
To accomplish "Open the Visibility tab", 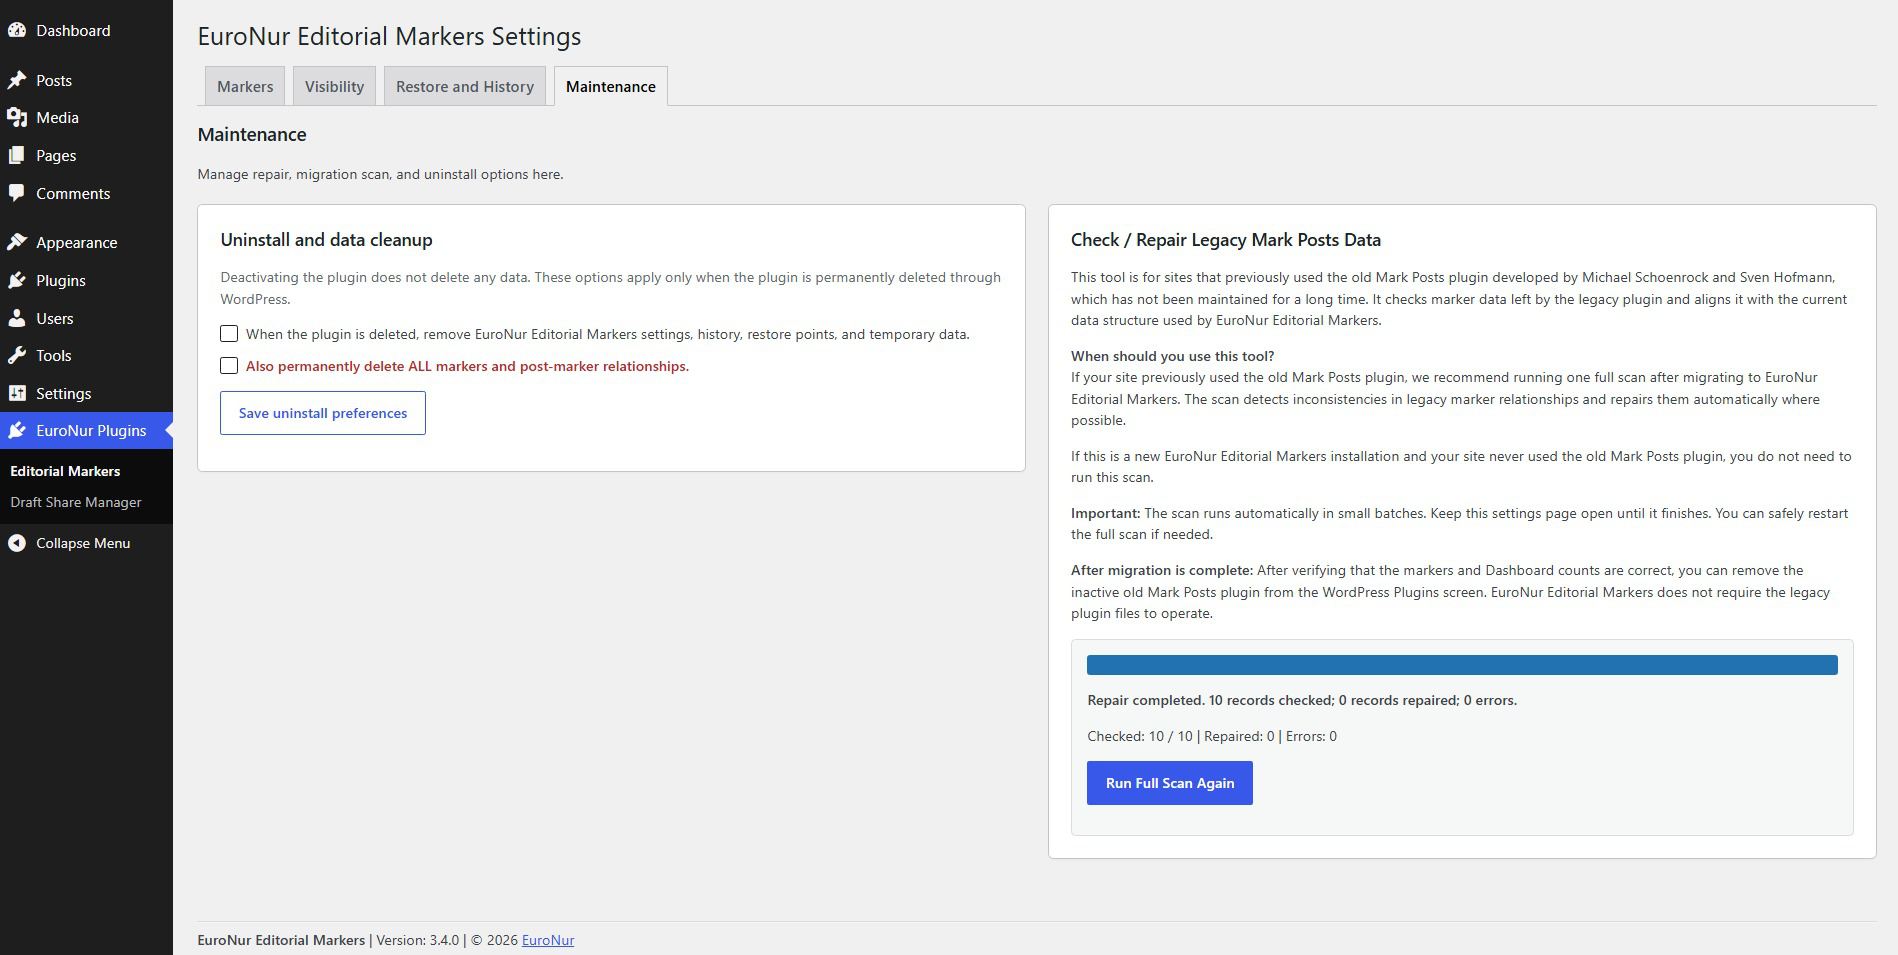I will 334,86.
